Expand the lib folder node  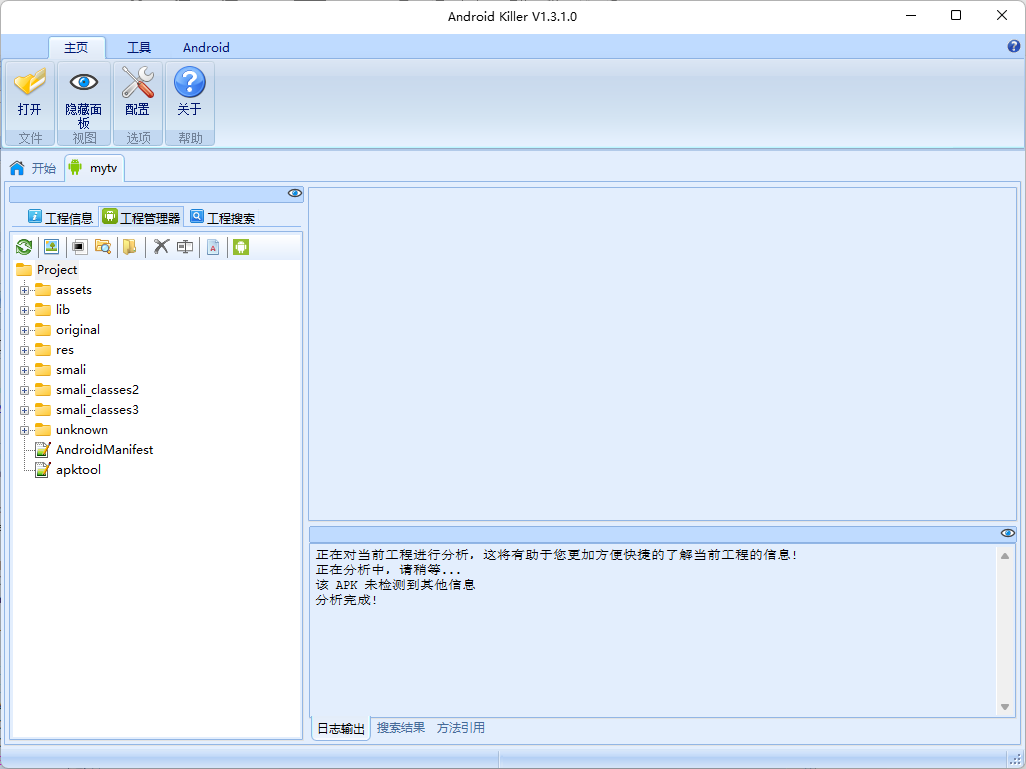coord(24,310)
